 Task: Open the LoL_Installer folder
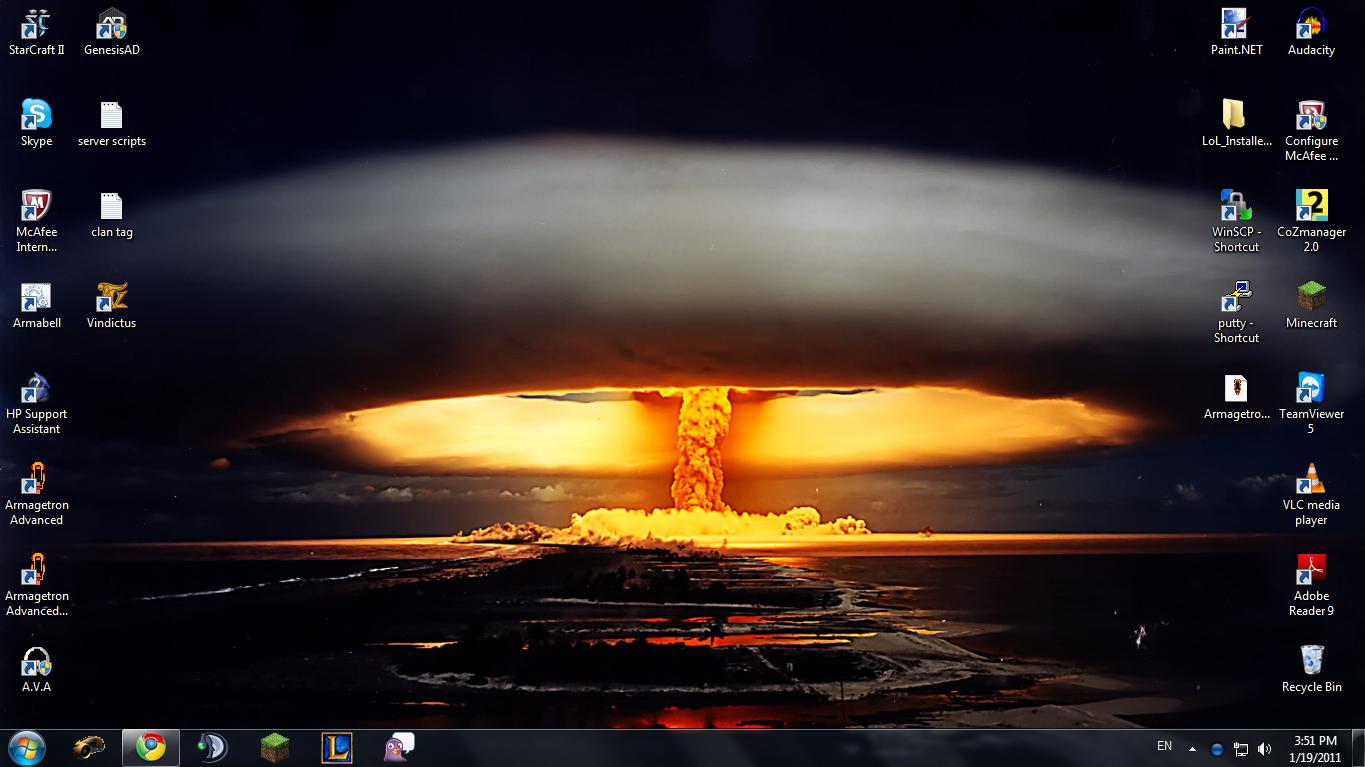[x=1236, y=115]
